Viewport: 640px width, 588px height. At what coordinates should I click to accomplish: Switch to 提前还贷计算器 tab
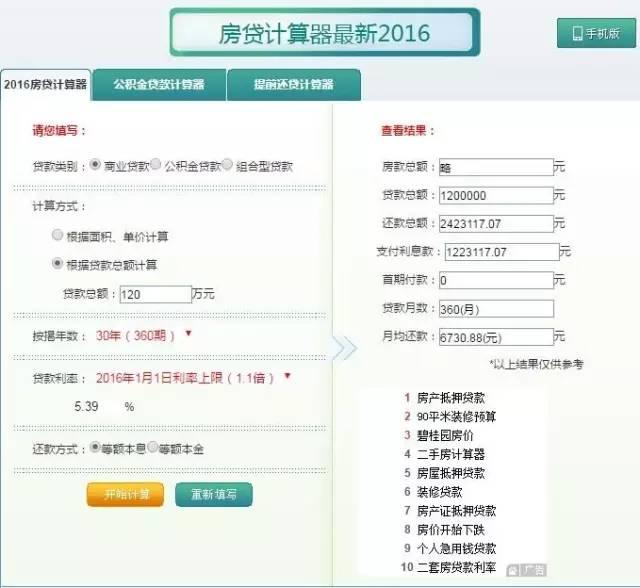point(293,84)
